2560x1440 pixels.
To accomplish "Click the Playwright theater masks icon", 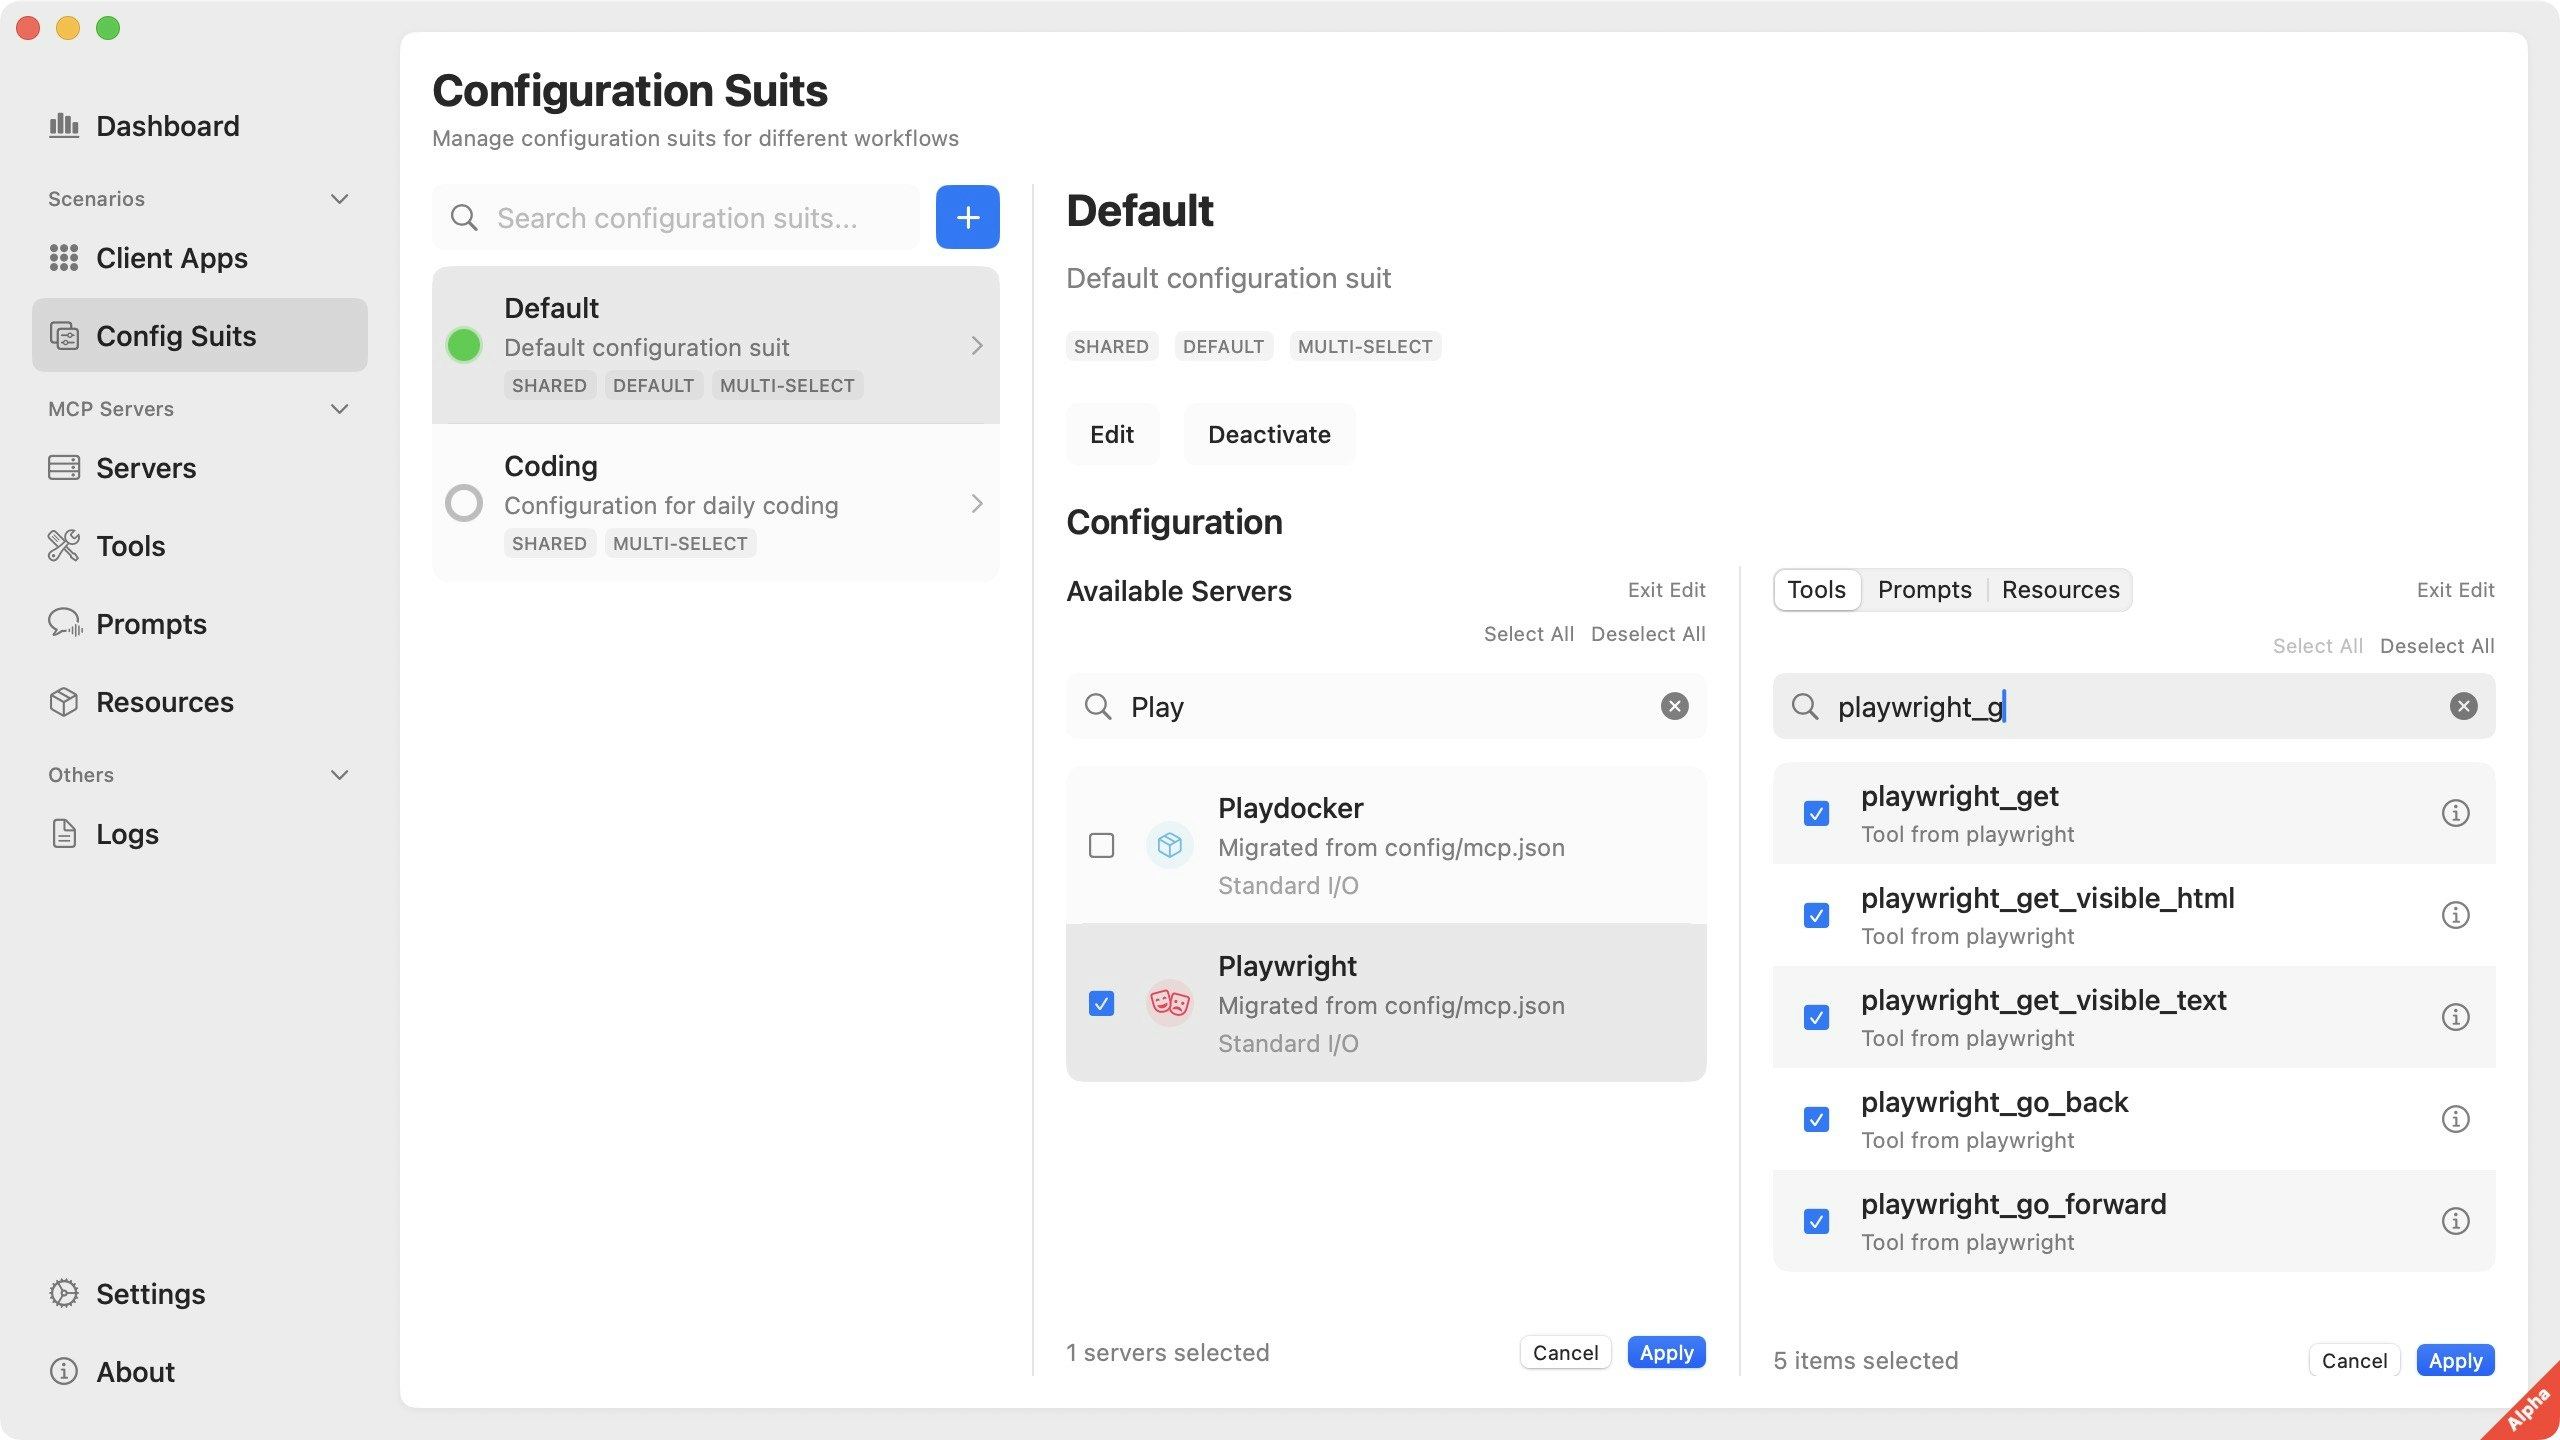I will point(1169,1002).
